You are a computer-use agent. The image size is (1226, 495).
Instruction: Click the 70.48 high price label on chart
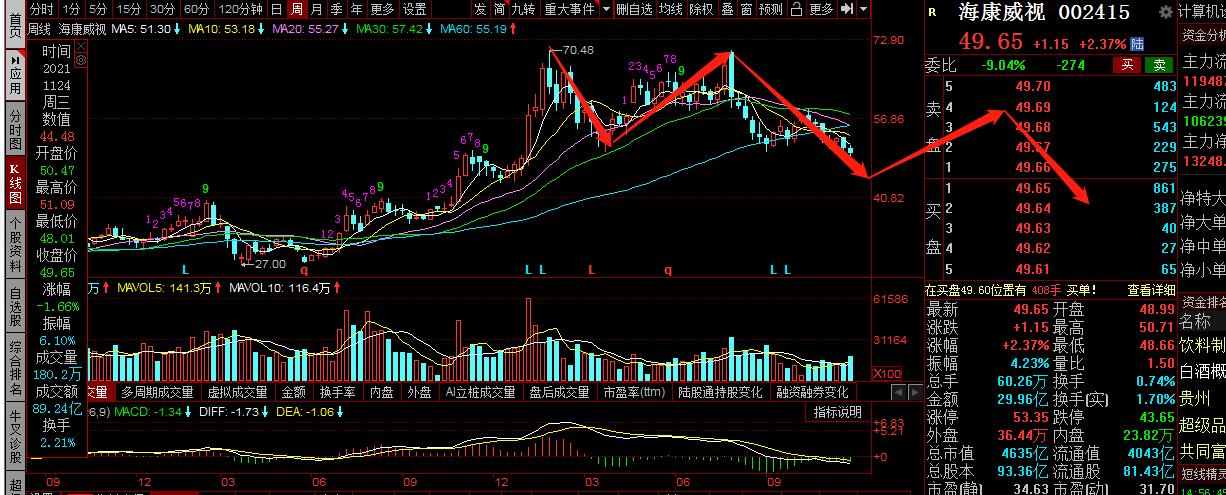point(577,49)
